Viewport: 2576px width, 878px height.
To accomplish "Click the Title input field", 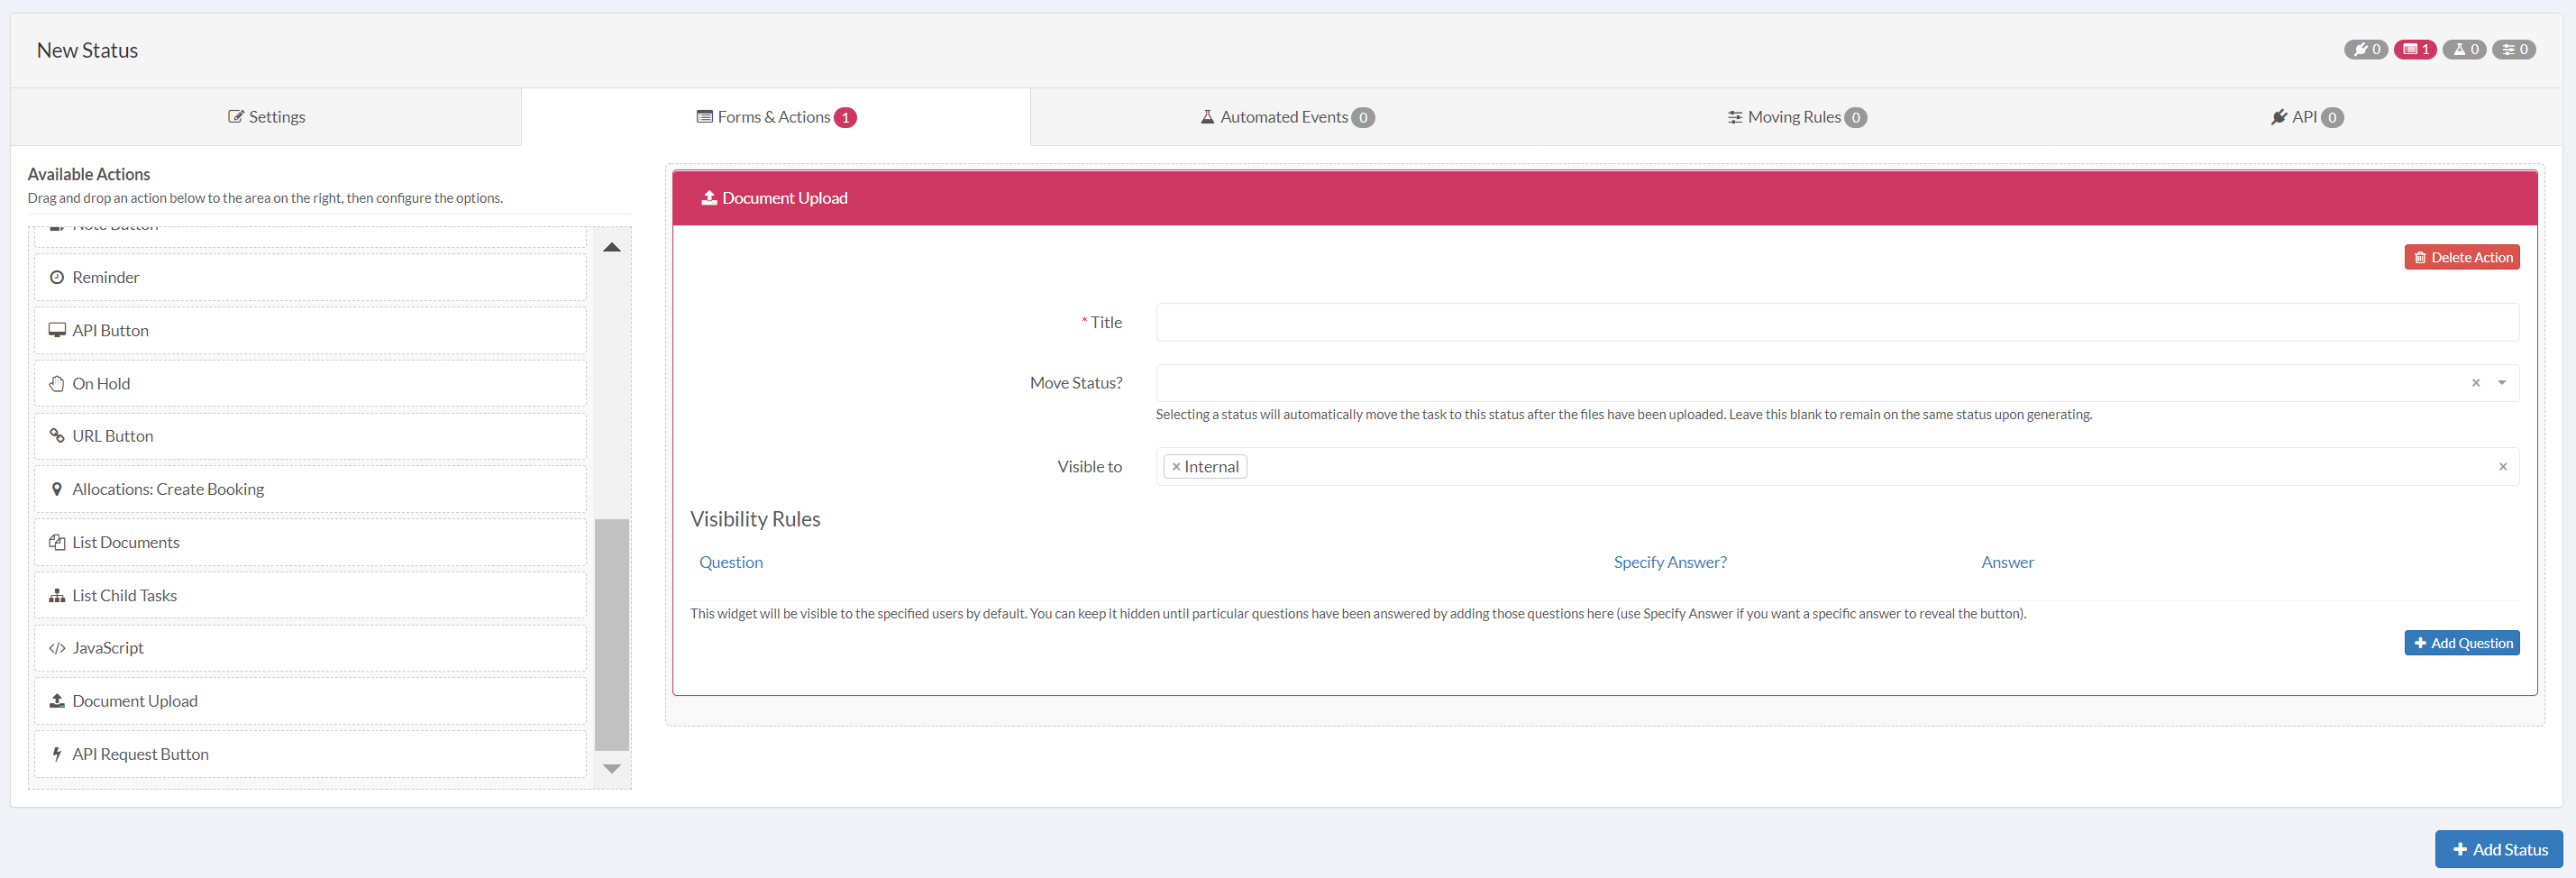I will pos(1837,322).
